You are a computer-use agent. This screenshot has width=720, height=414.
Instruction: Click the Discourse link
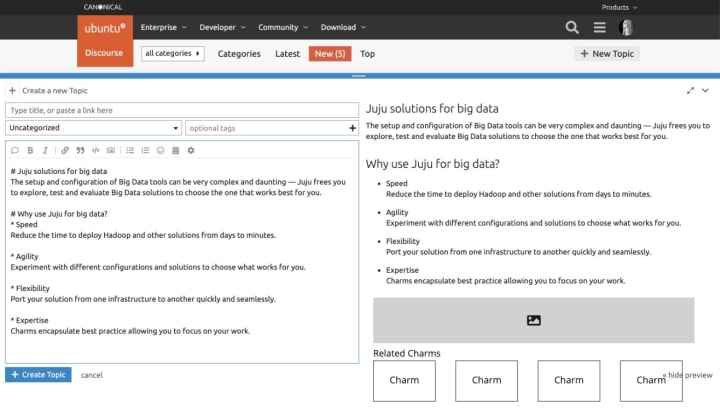pos(104,53)
